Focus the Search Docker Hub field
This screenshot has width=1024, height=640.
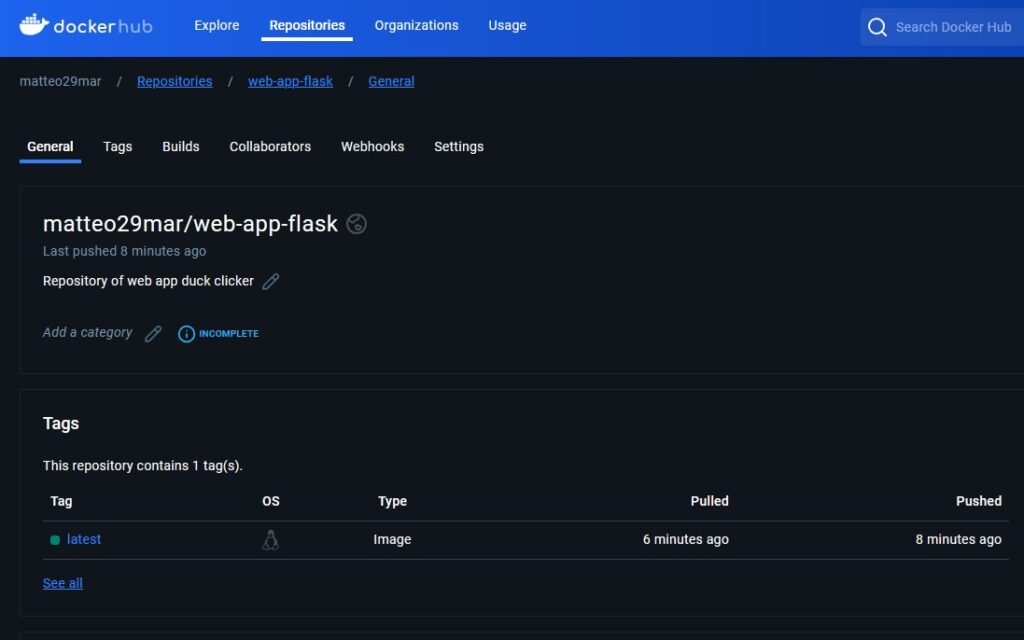click(942, 27)
